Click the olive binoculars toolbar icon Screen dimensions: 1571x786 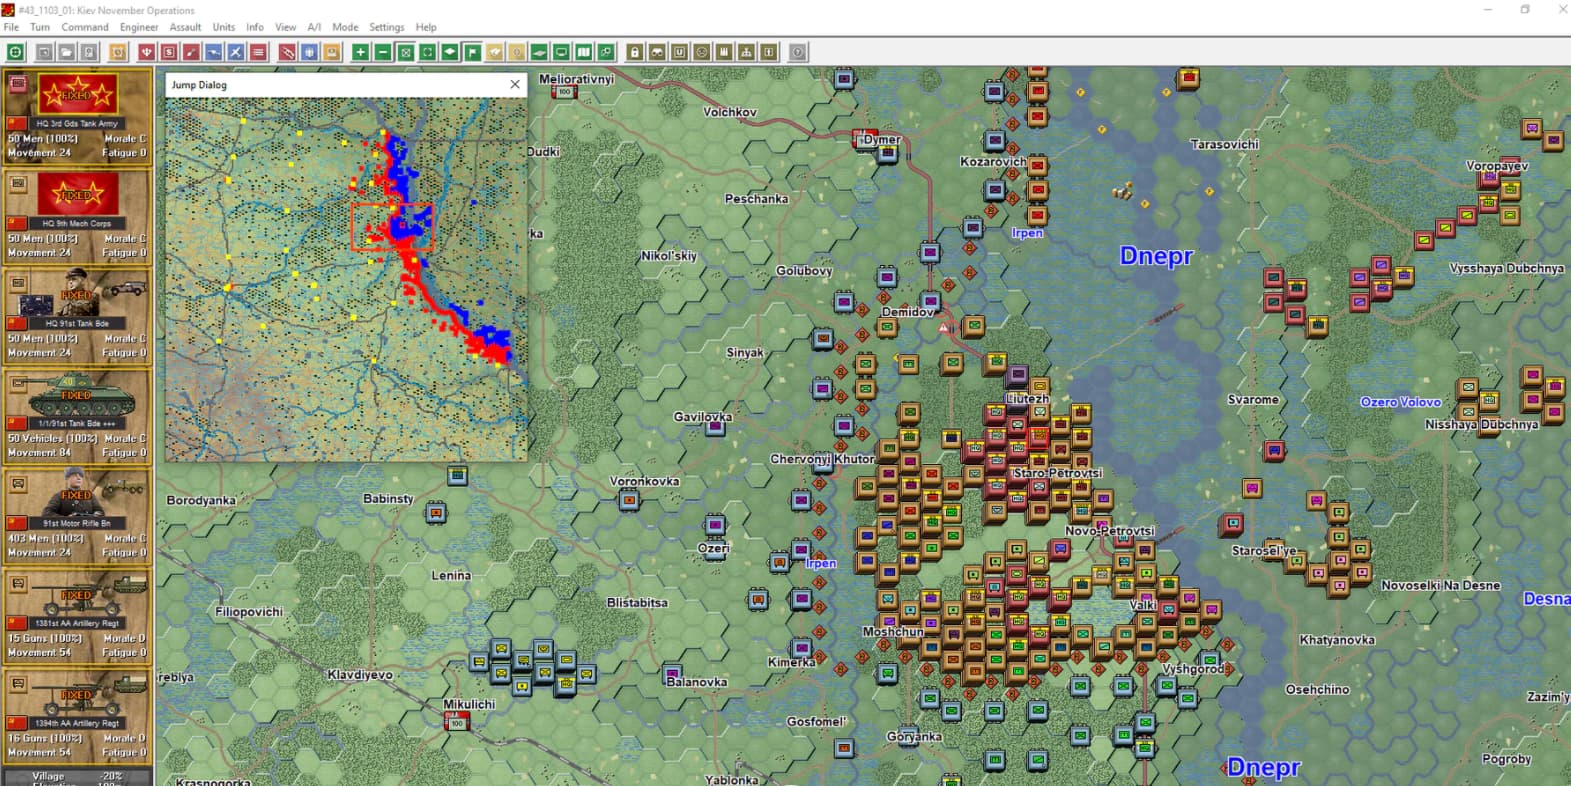657,52
